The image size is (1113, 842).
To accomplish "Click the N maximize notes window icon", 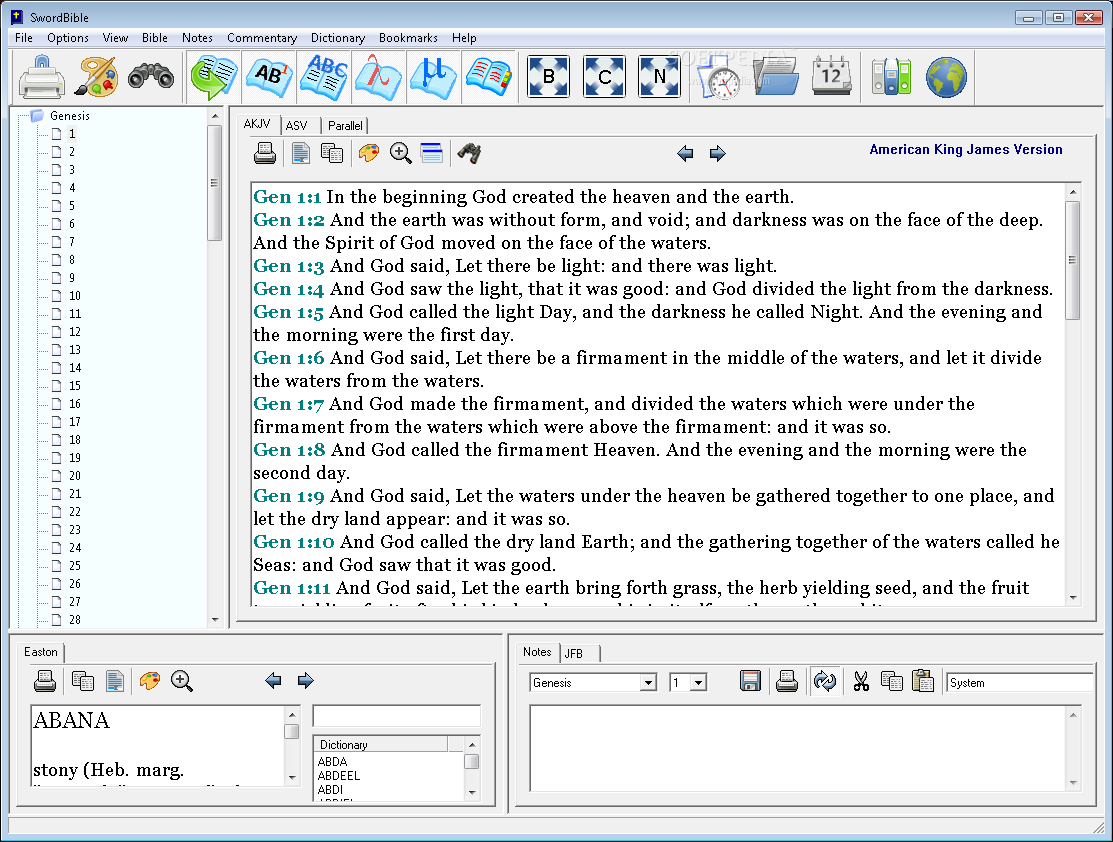I will click(659, 77).
